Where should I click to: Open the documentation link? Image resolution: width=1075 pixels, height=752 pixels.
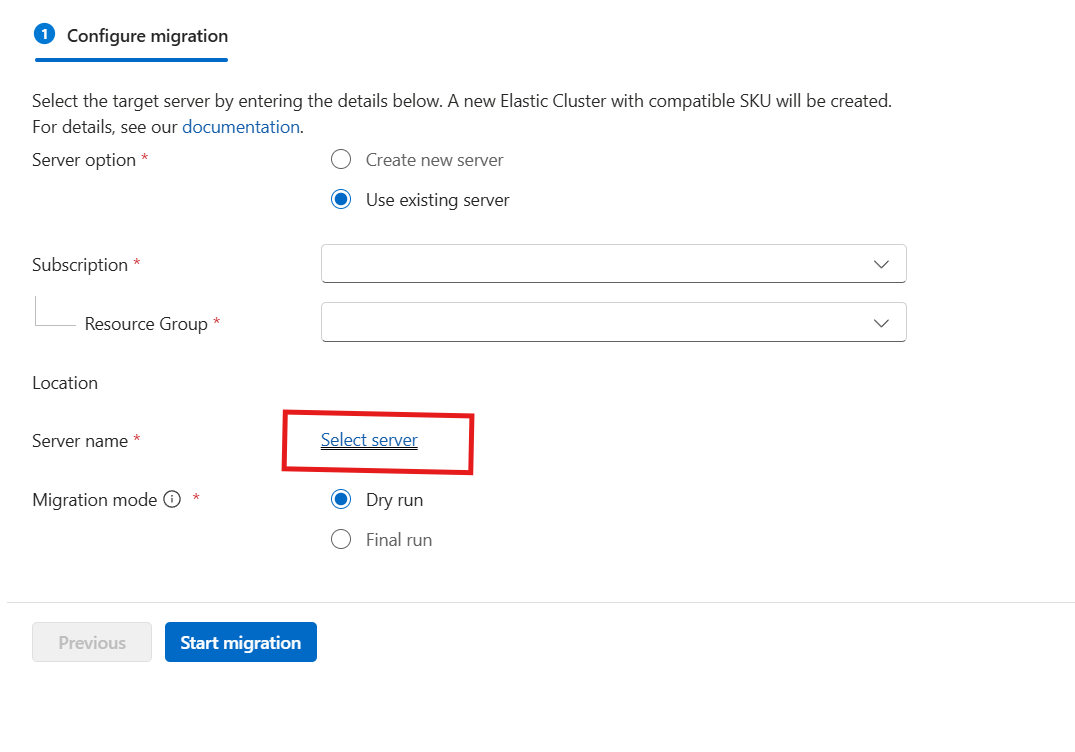point(241,127)
